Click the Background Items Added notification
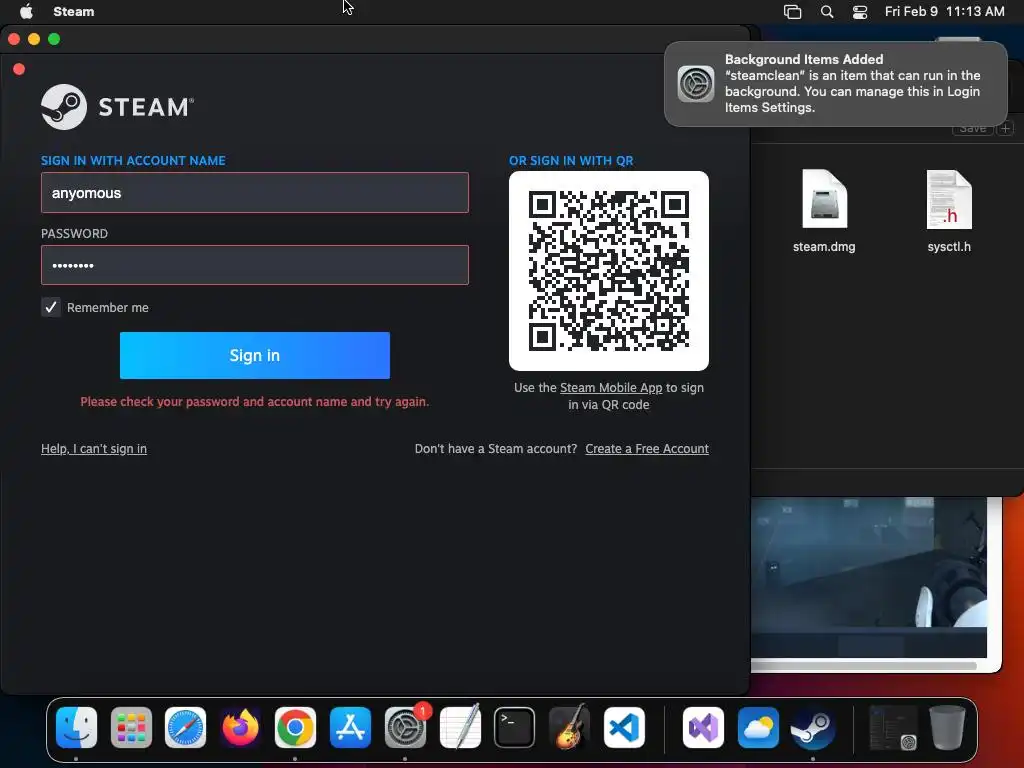The width and height of the screenshot is (1024, 768). click(x=836, y=84)
